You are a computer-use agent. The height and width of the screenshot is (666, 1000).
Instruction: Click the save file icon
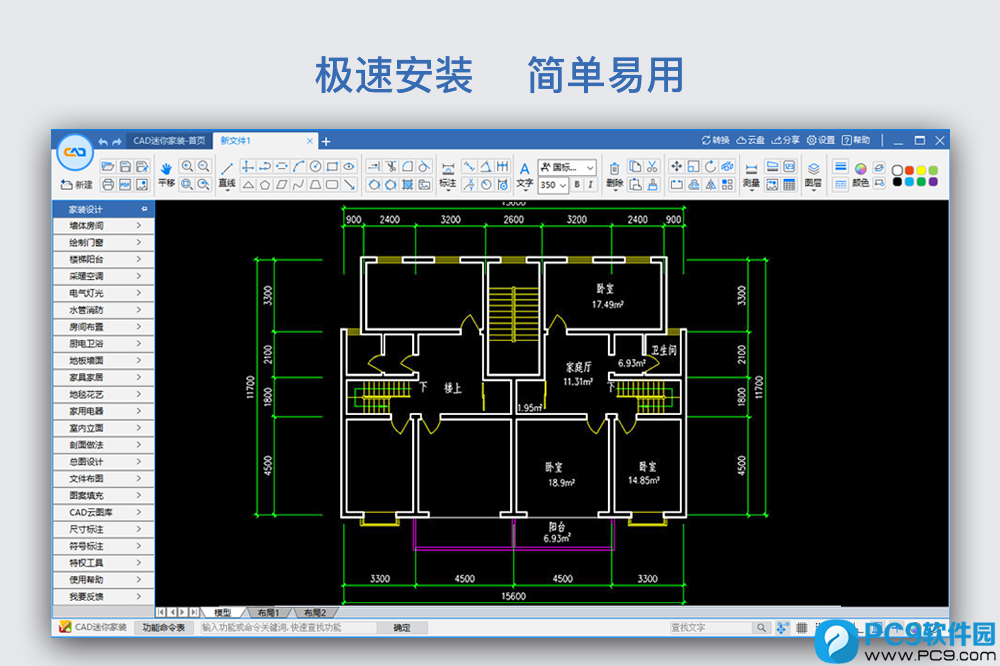pyautogui.click(x=125, y=167)
